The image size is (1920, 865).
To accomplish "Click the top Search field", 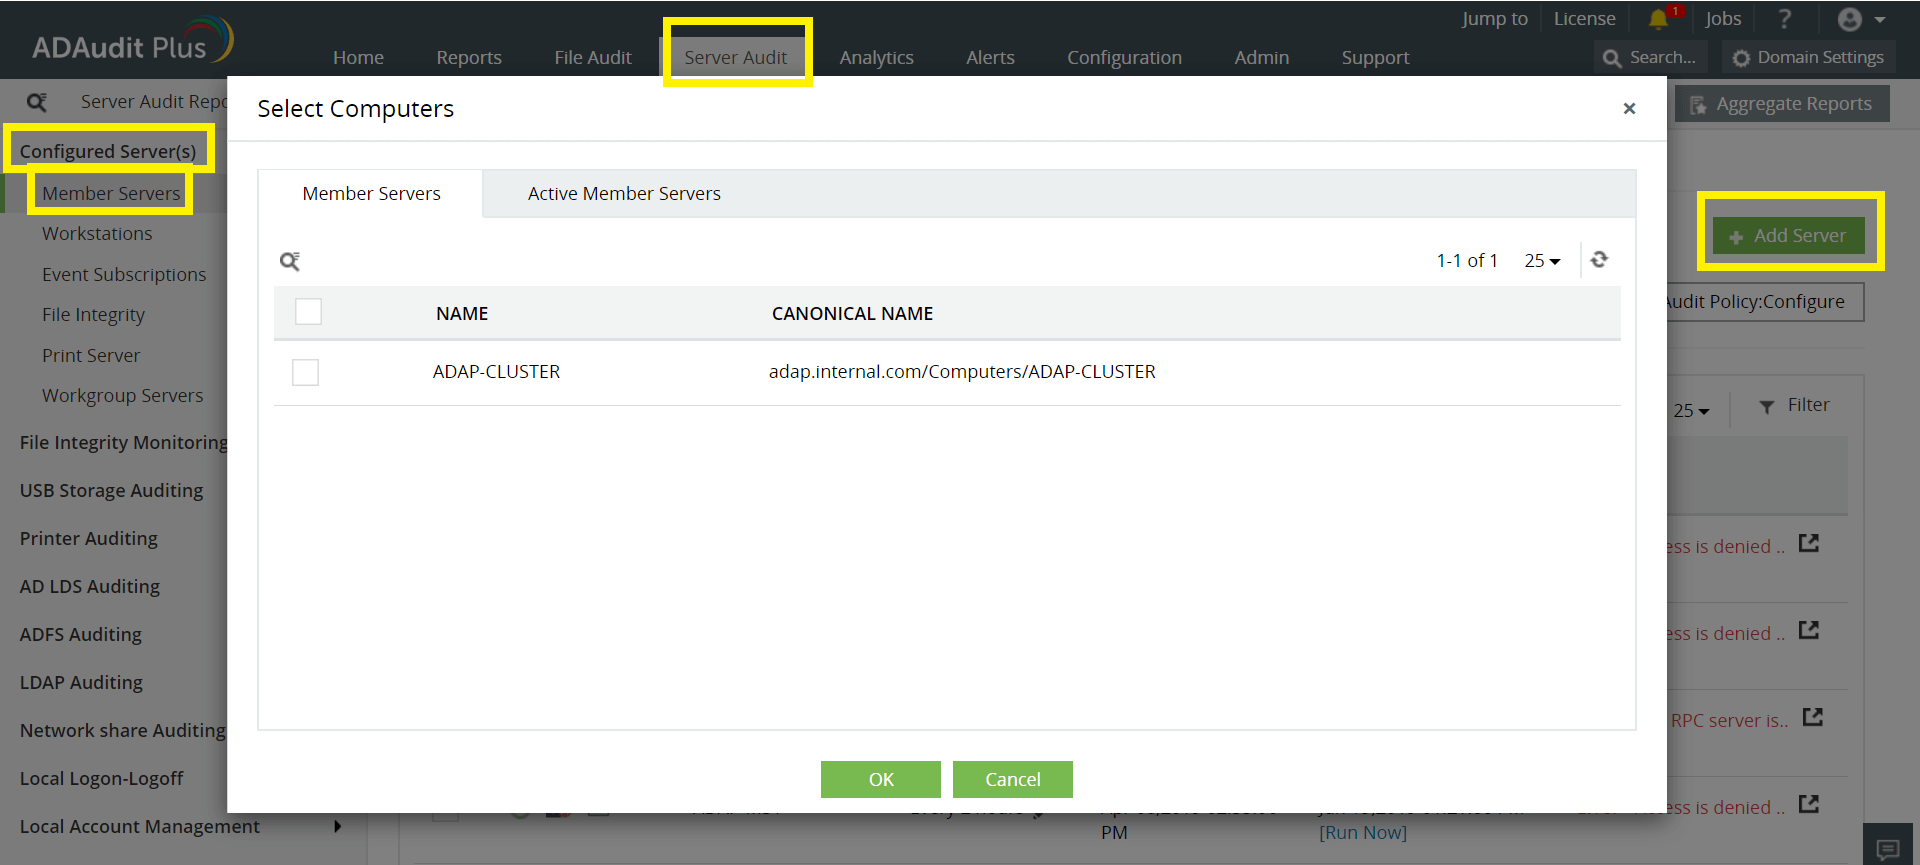I will click(x=1651, y=58).
